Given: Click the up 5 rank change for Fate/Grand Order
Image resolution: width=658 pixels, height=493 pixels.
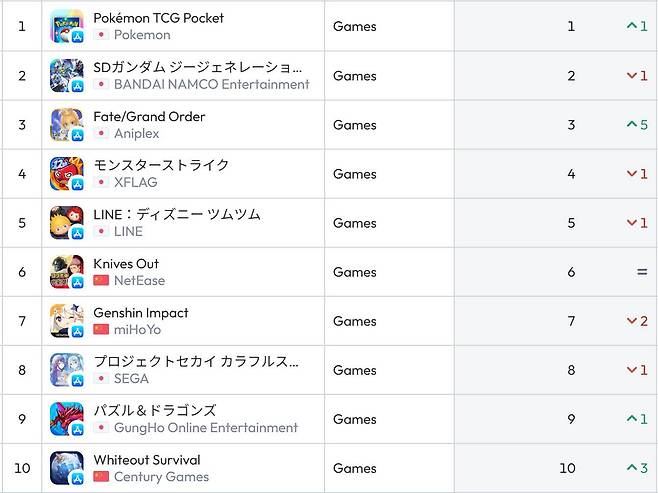Looking at the screenshot, I should point(637,125).
